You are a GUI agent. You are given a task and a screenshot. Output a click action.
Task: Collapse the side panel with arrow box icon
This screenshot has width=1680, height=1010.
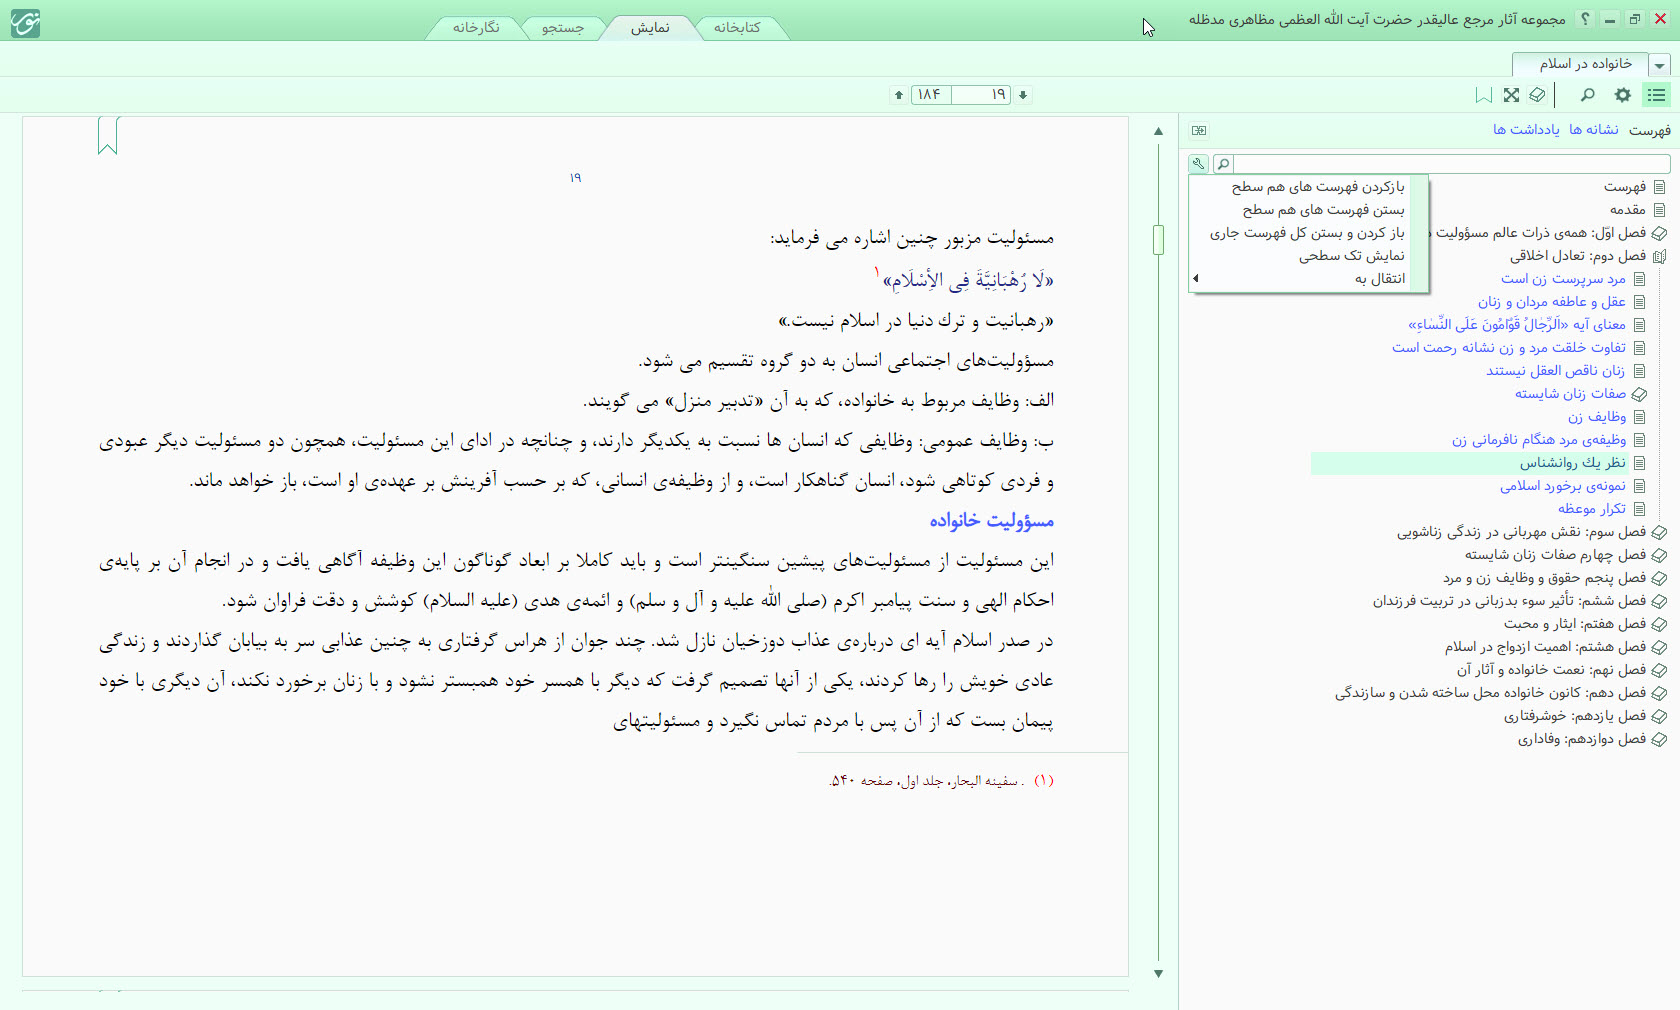tap(1199, 130)
